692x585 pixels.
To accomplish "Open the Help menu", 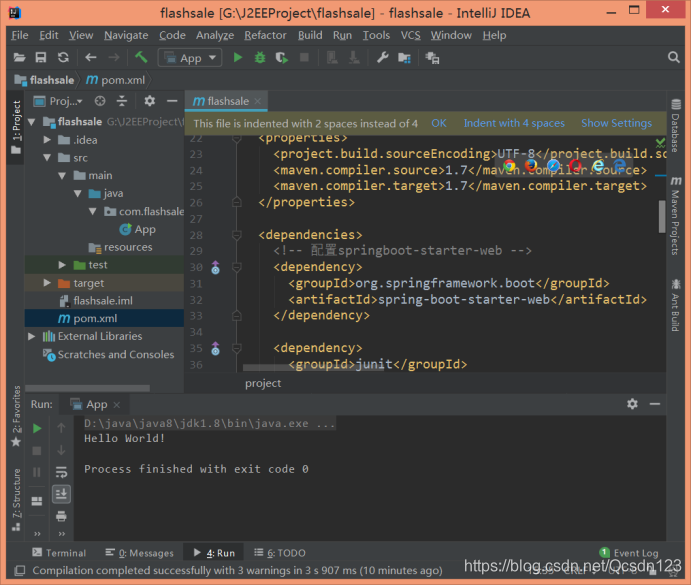I will click(x=494, y=35).
